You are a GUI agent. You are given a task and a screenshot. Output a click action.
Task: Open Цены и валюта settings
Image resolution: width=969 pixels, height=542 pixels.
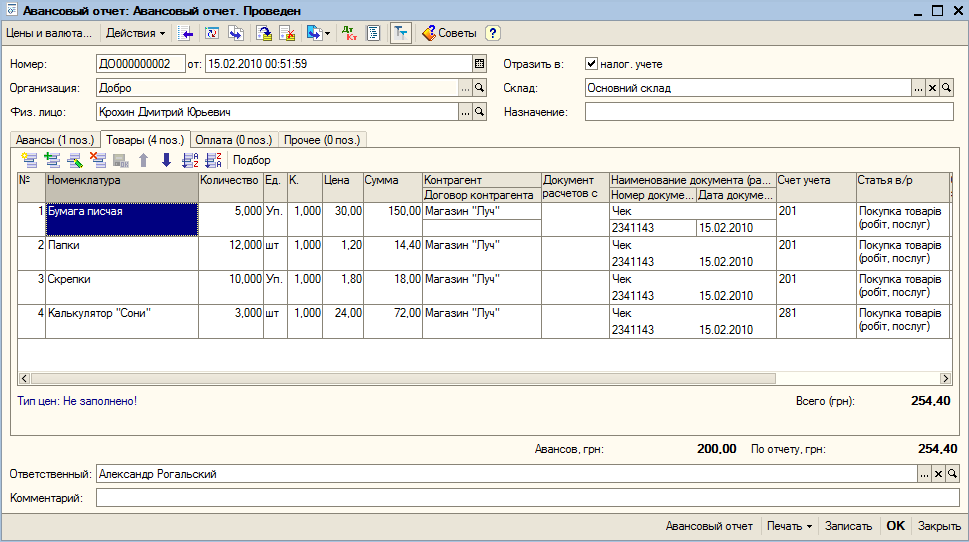[x=49, y=33]
